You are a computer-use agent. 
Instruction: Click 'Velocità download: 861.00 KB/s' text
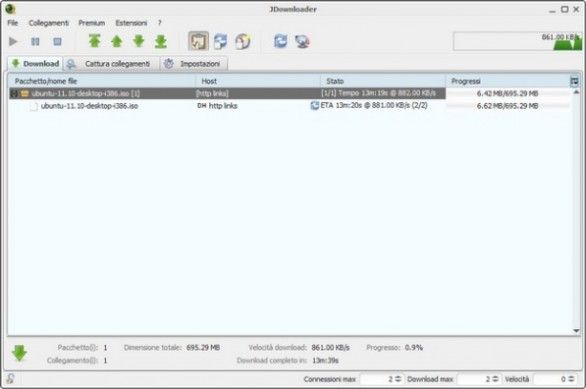[x=299, y=348]
